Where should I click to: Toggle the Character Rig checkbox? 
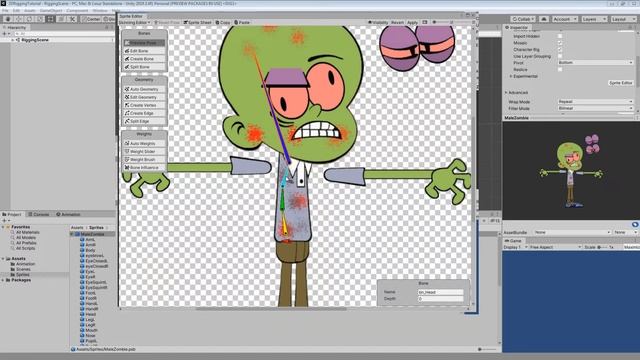coord(560,49)
